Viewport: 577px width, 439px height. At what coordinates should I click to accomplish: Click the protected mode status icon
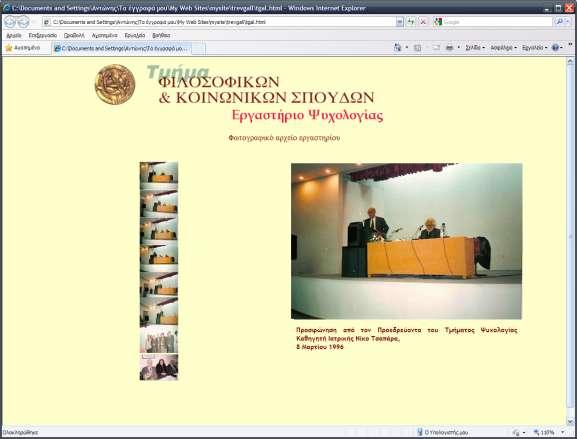[x=516, y=432]
